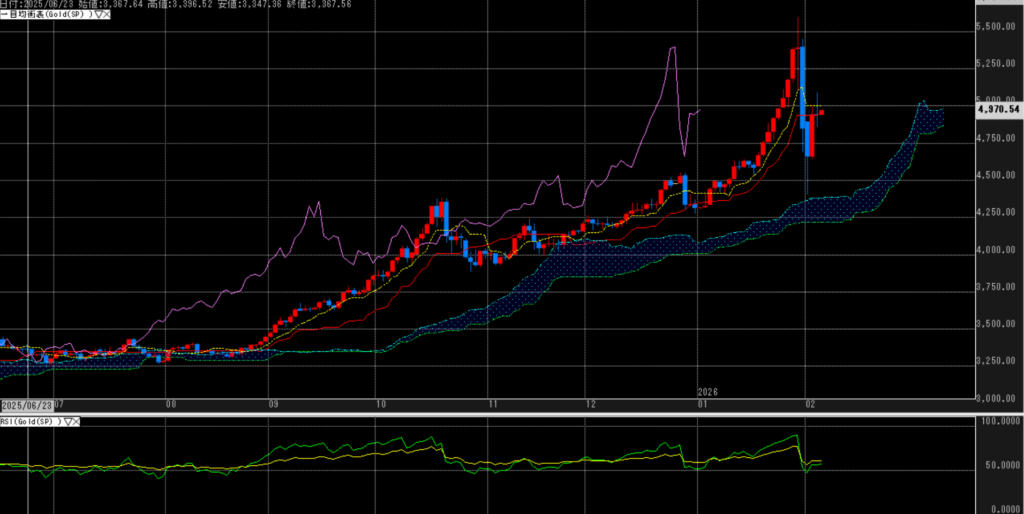
Task: Click the 3,250.00 level on price axis
Action: 998,361
